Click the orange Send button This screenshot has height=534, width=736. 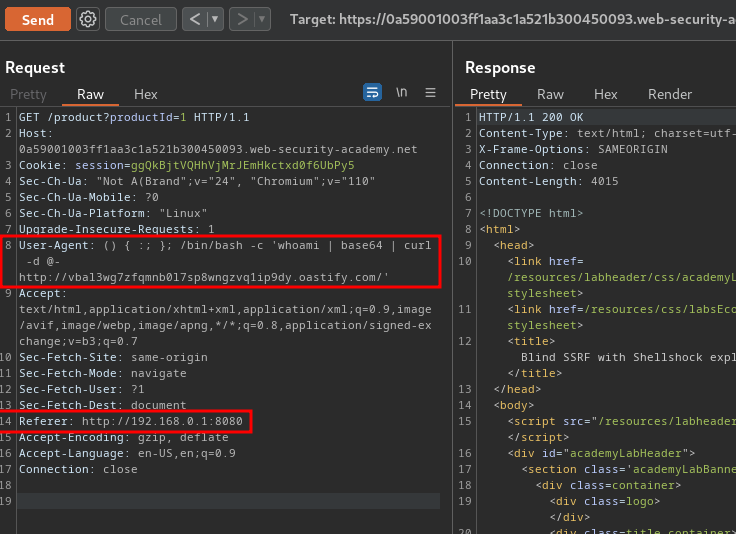38,19
